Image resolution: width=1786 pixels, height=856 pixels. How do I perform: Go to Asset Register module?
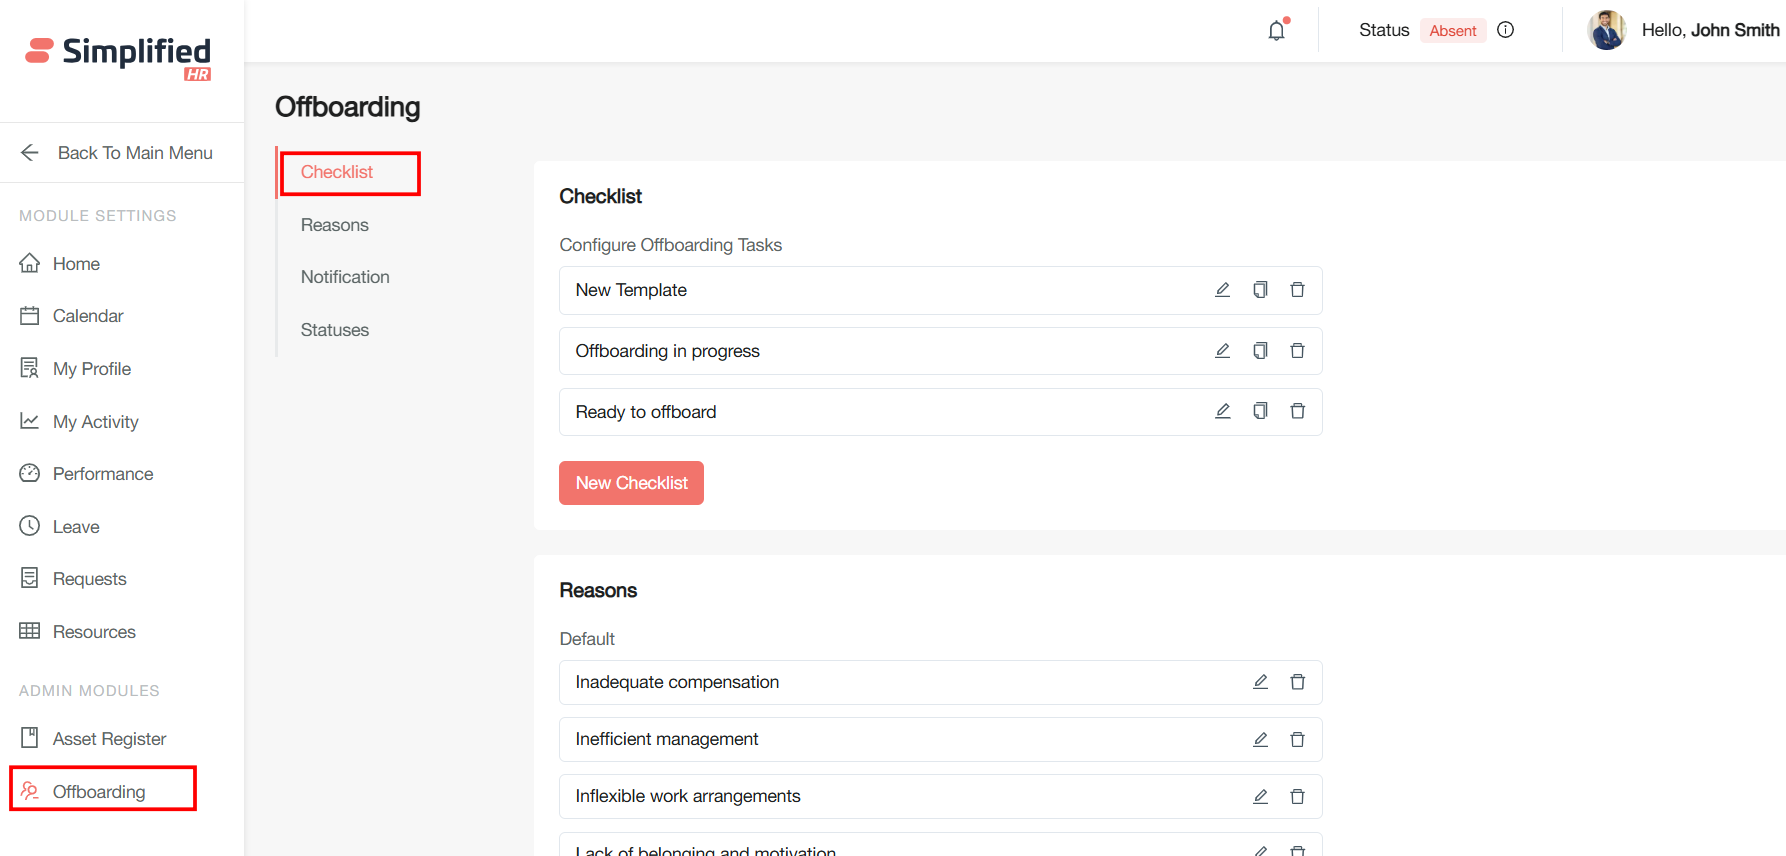coord(109,739)
